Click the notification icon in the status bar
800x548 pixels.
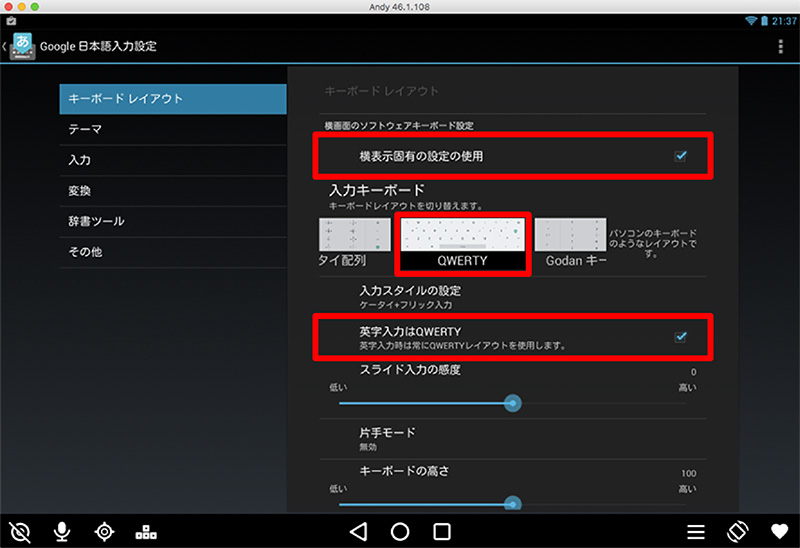click(x=11, y=21)
